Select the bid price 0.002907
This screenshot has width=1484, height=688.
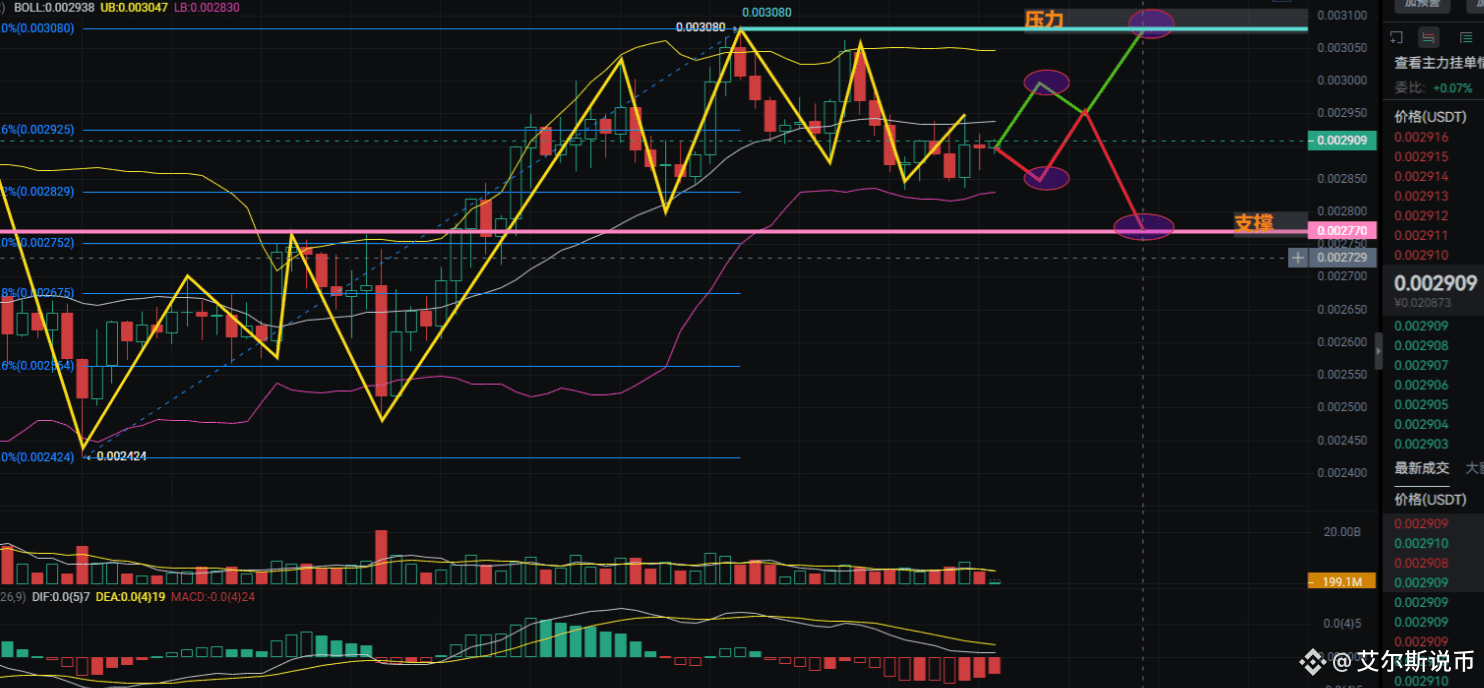[1421, 365]
